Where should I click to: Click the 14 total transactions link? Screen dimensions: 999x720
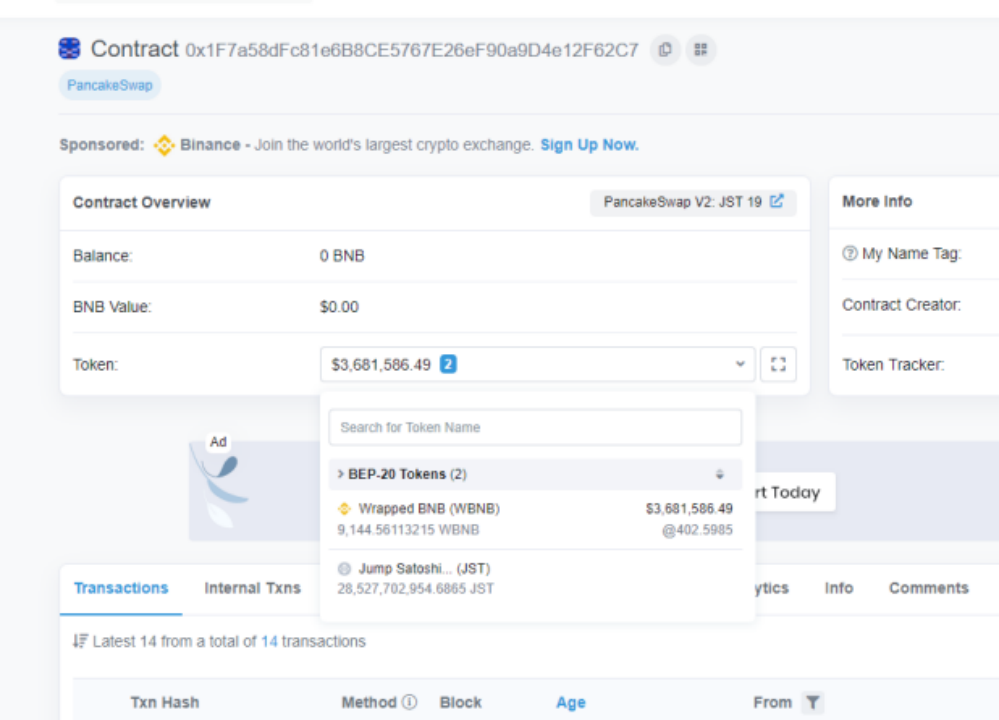(270, 642)
